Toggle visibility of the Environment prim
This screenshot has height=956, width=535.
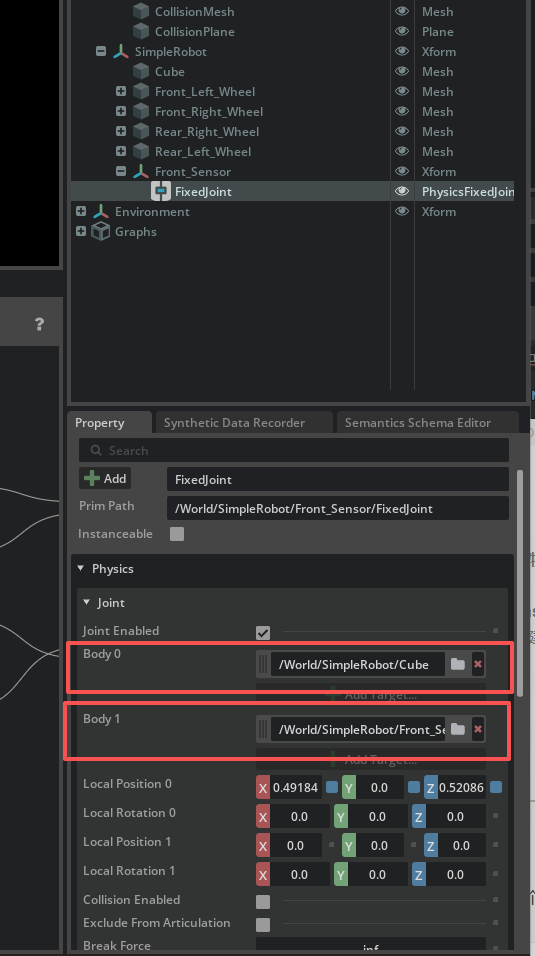(x=401, y=212)
